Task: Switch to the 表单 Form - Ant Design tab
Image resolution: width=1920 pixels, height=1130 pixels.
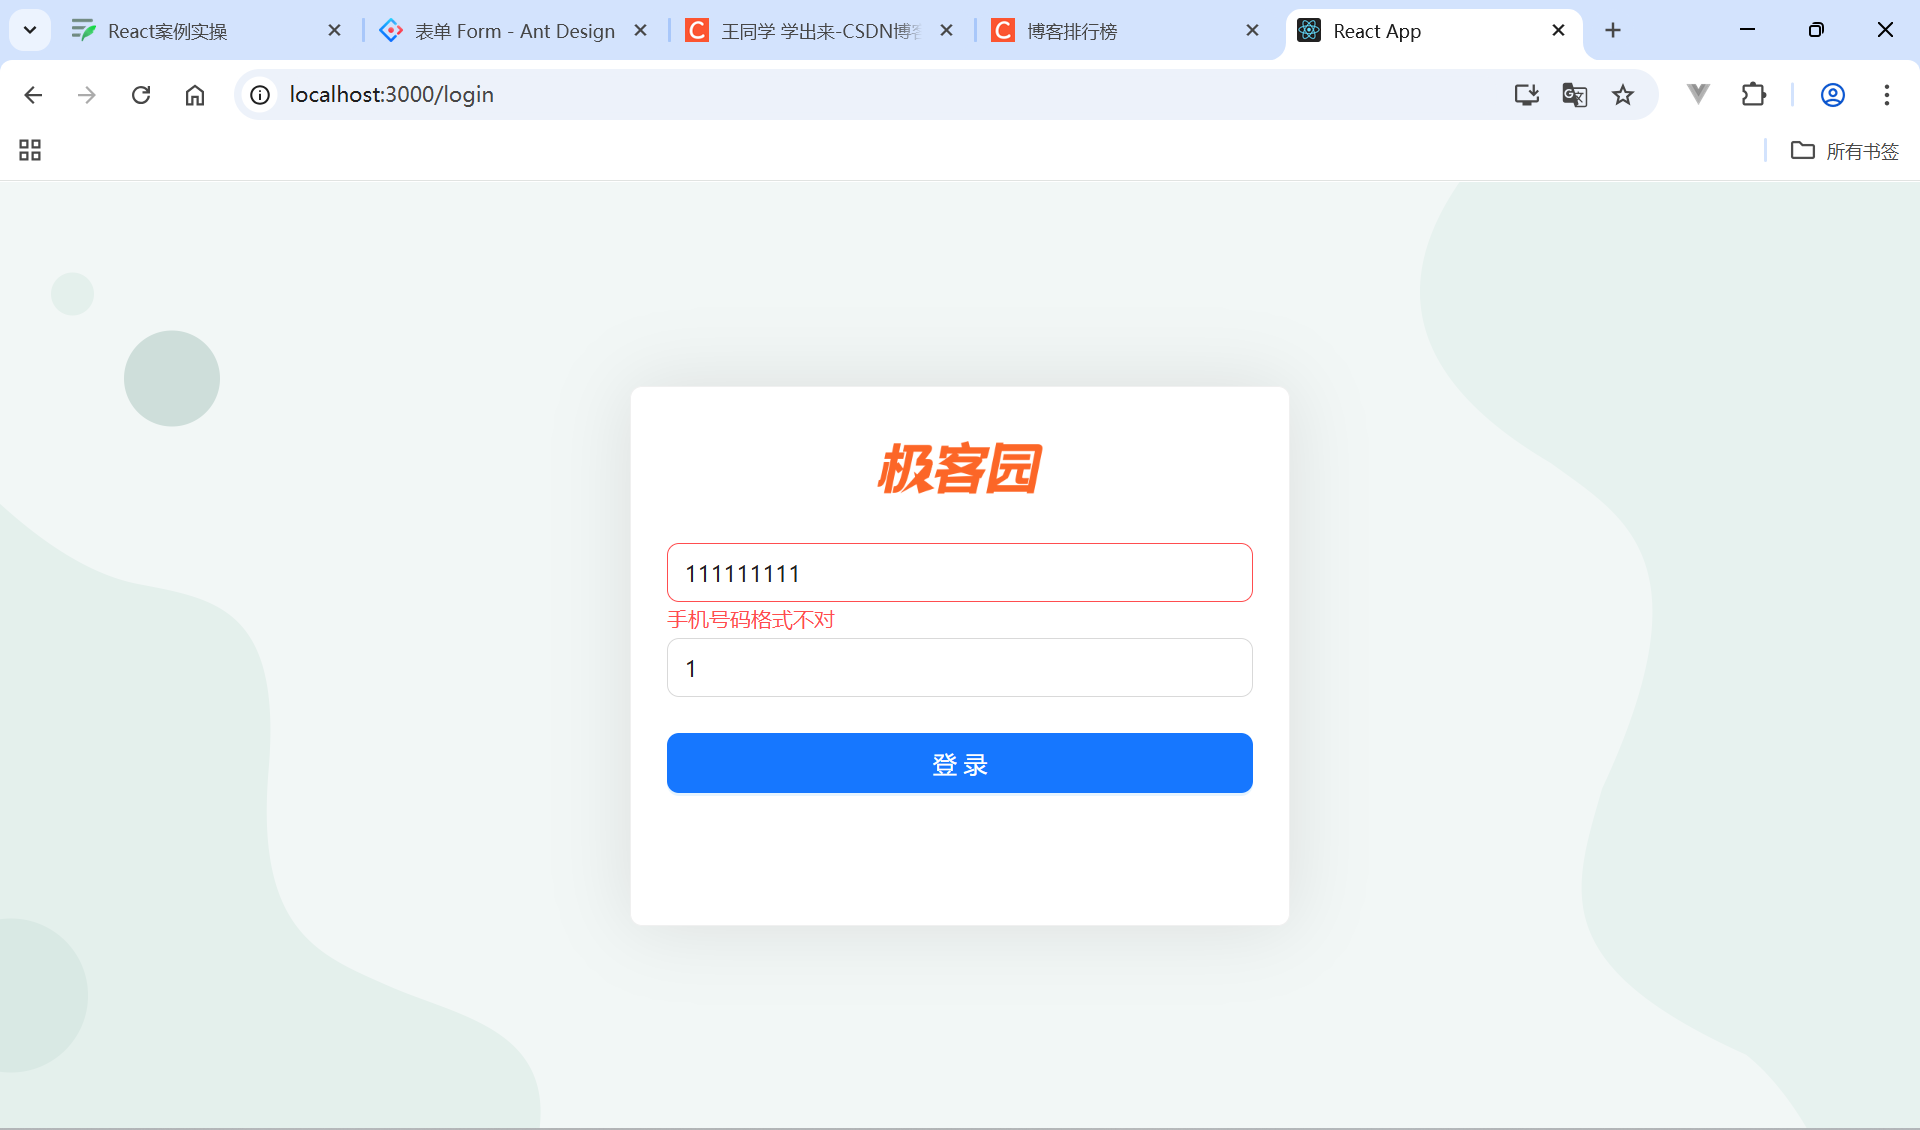Action: 515,31
